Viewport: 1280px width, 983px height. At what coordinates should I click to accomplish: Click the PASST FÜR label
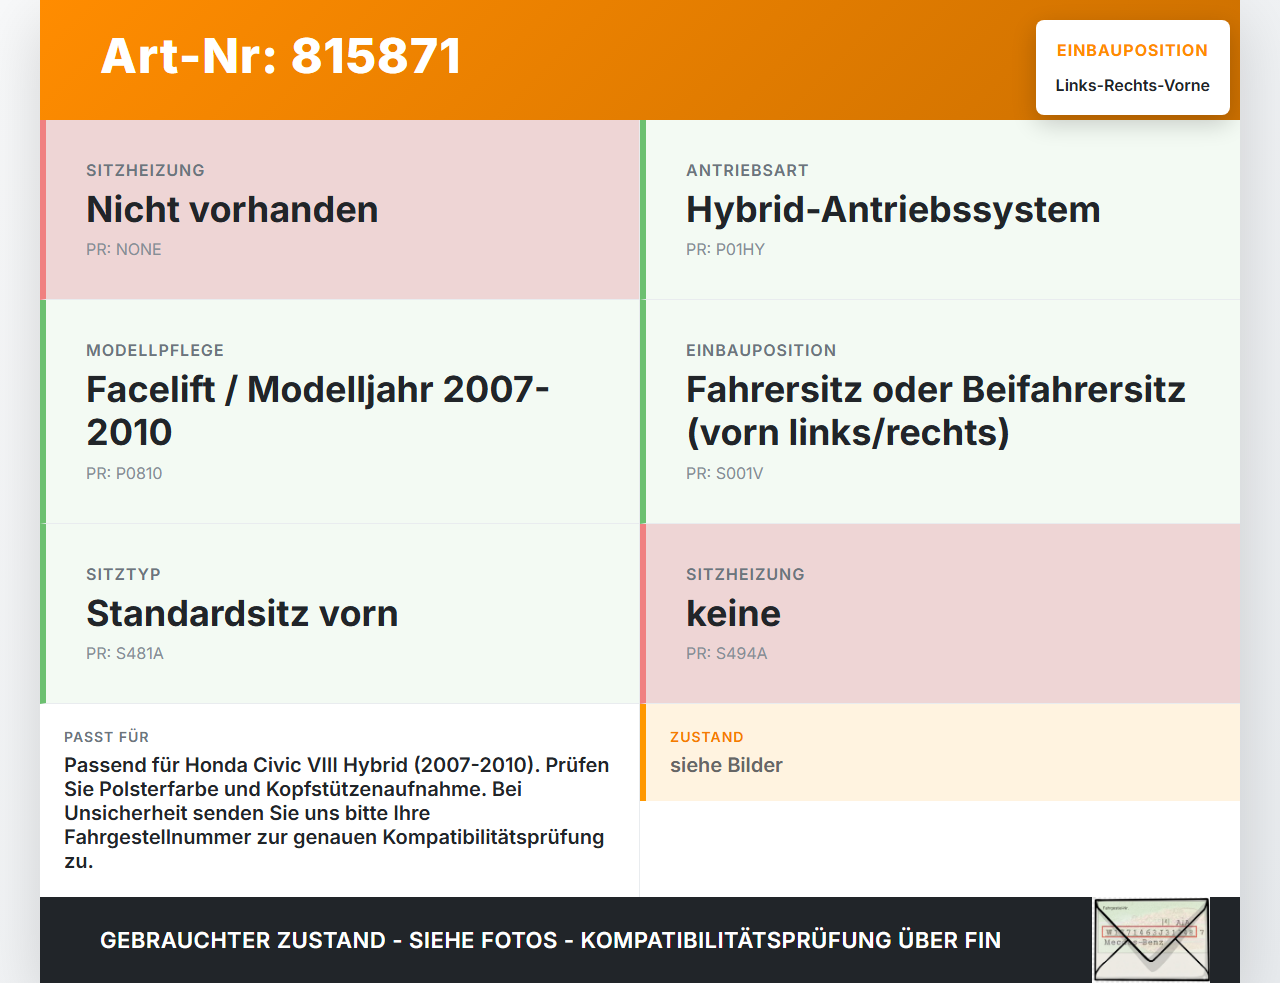106,737
